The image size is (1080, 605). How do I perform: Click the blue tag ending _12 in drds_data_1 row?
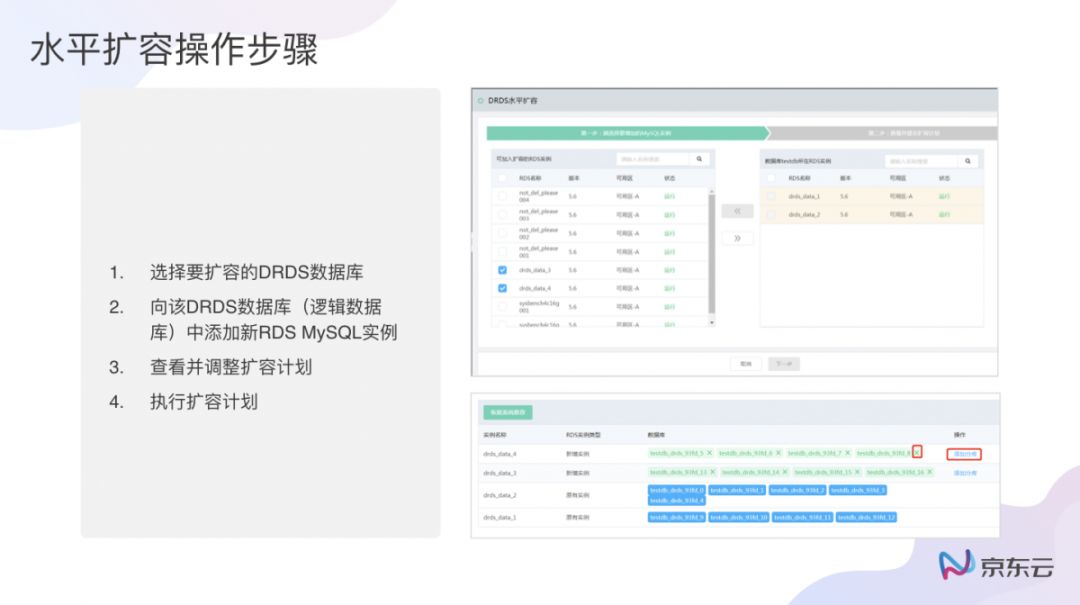tap(866, 517)
